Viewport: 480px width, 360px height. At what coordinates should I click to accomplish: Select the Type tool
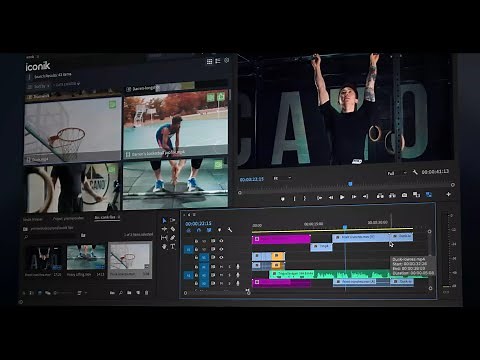click(173, 247)
